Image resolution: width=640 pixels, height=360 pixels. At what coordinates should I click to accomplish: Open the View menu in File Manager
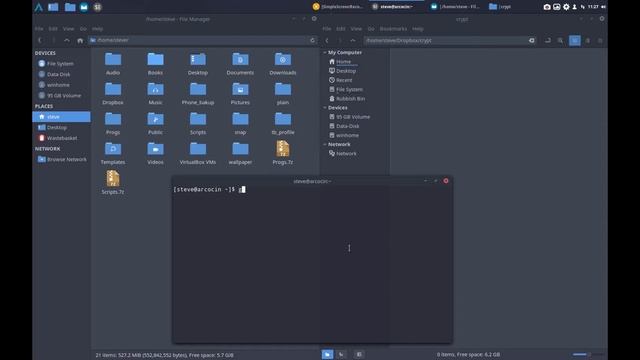[68, 29]
